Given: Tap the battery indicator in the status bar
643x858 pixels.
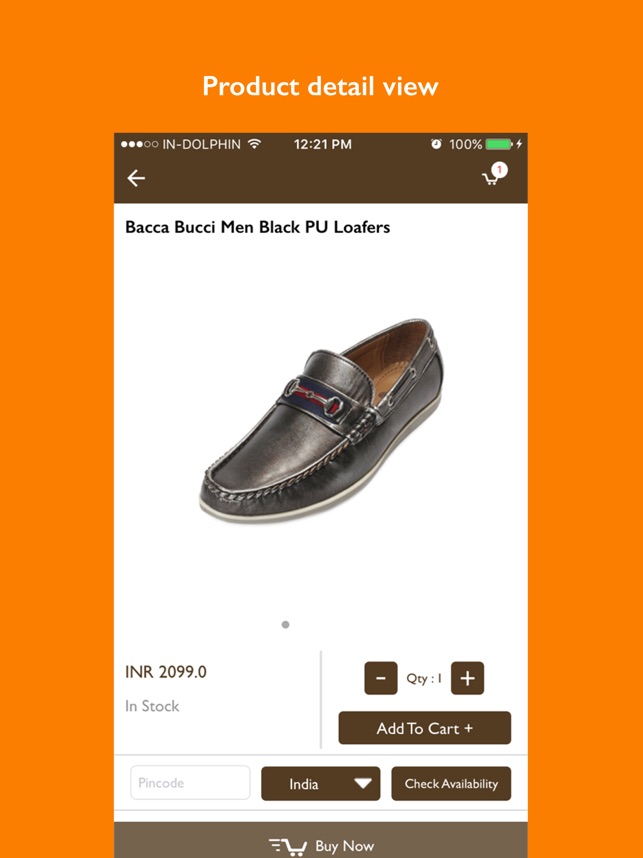Looking at the screenshot, I should pos(498,144).
